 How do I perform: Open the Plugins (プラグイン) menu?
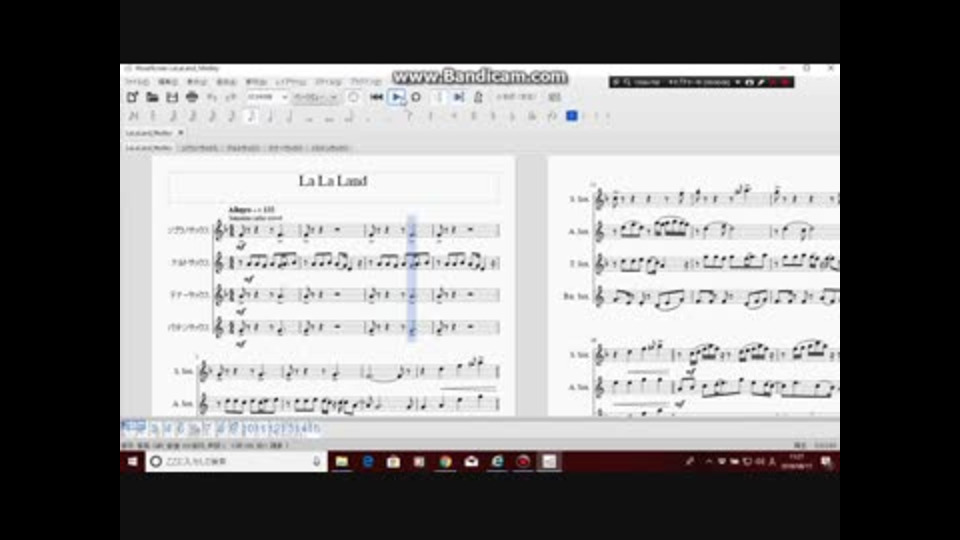pos(366,81)
